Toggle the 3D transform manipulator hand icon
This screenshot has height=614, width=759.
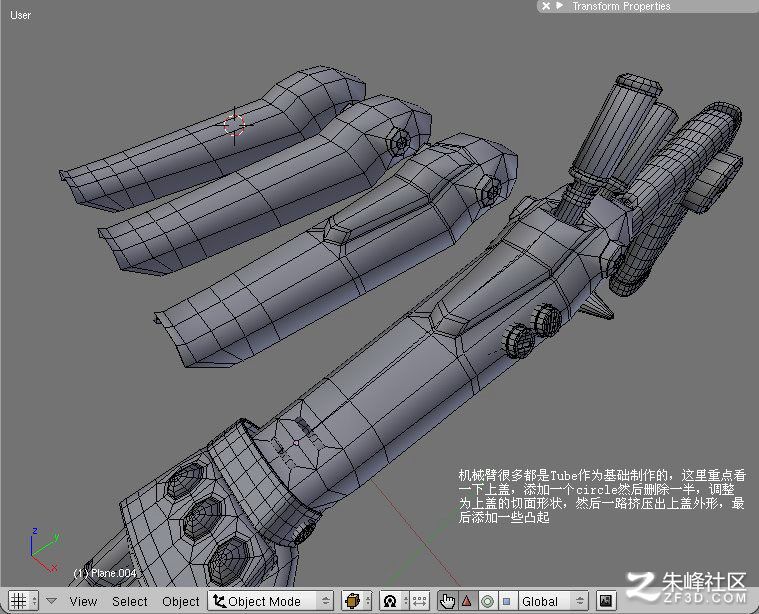[x=447, y=601]
